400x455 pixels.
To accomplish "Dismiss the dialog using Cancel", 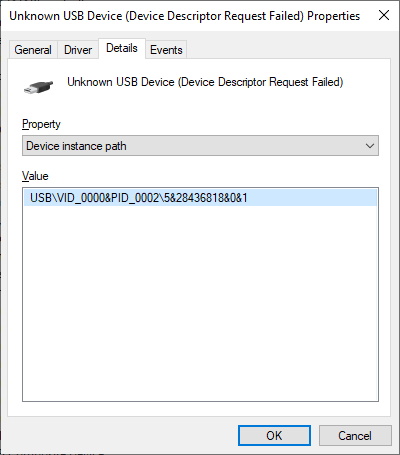I will pyautogui.click(x=355, y=435).
